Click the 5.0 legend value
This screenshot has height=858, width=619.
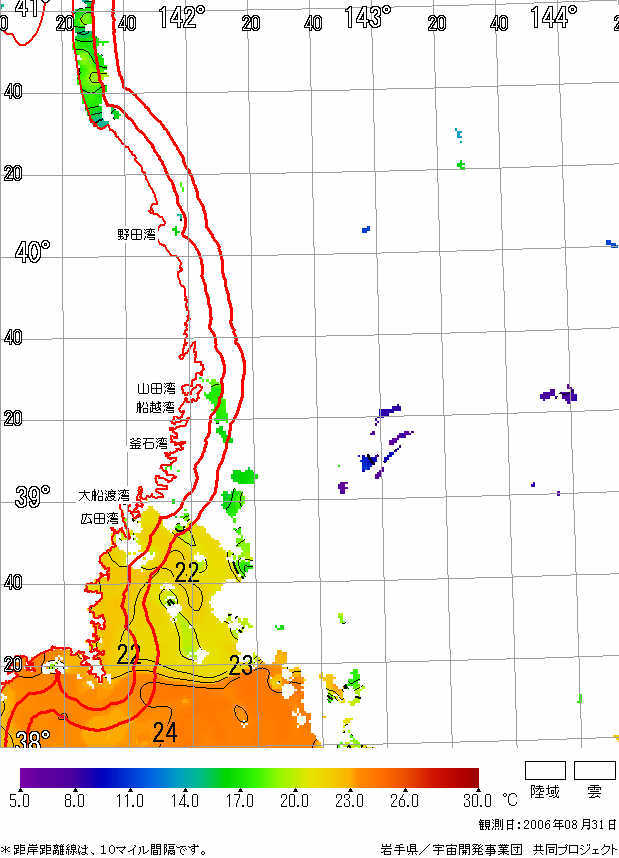[20, 802]
